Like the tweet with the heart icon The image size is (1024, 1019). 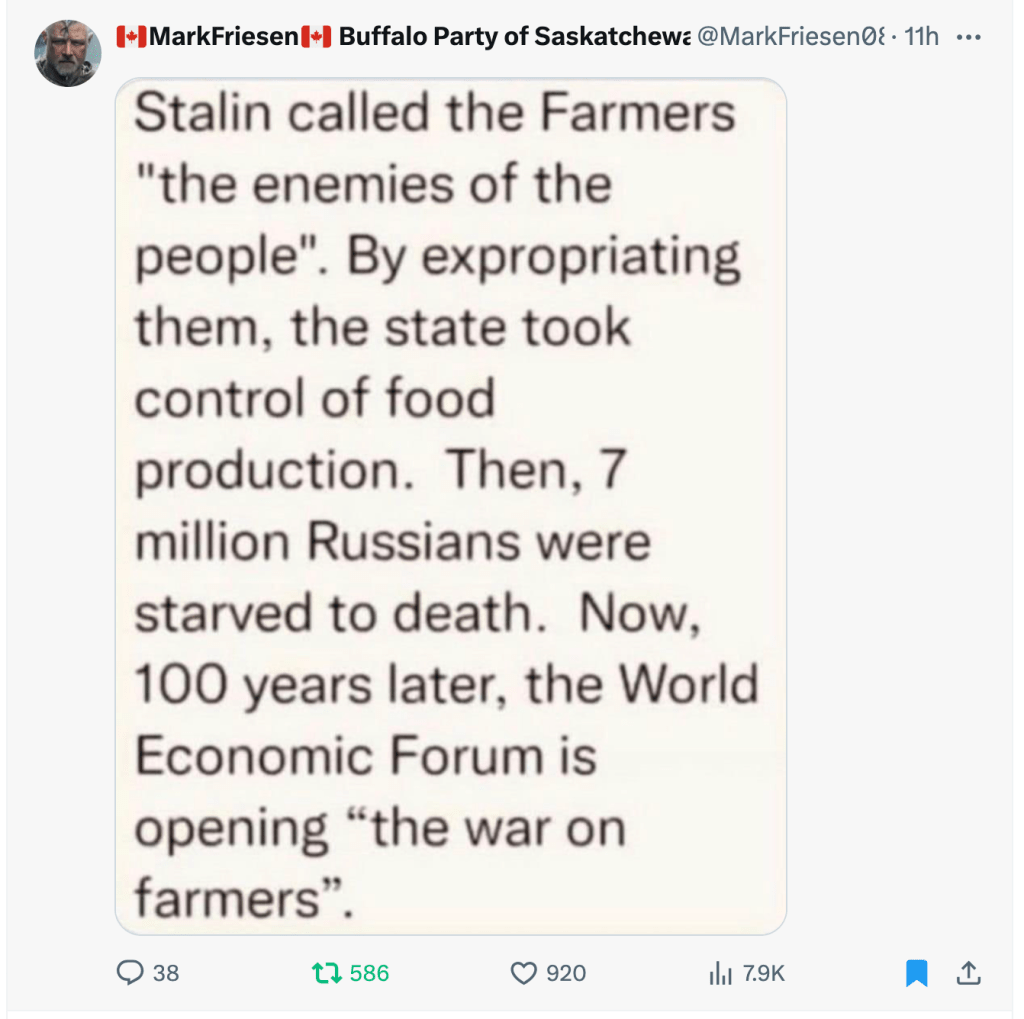[523, 972]
